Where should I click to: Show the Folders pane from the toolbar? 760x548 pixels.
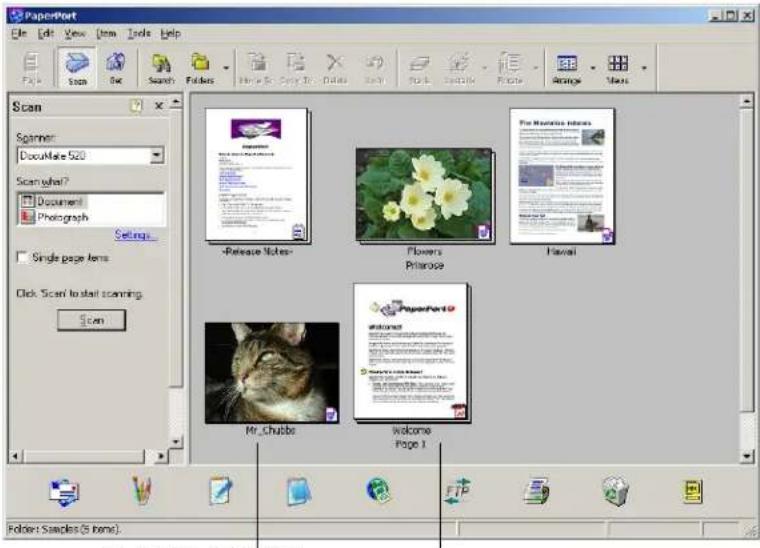[200, 68]
